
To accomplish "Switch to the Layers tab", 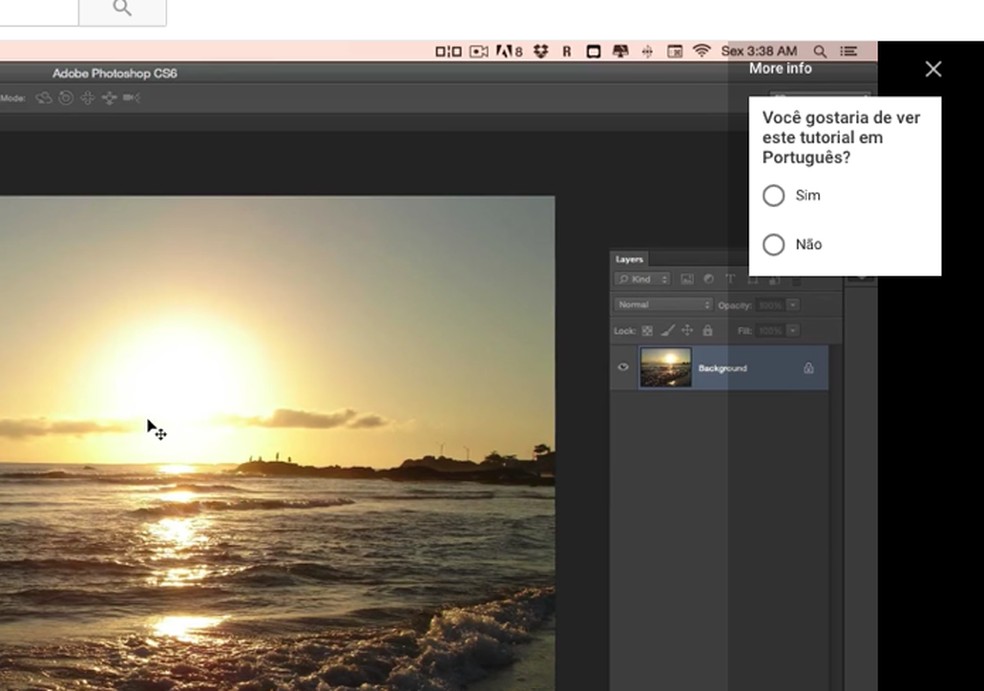I will pos(629,259).
